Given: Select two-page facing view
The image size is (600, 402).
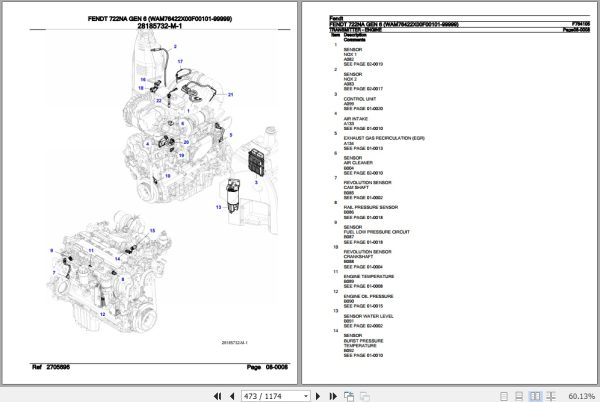Looking at the screenshot, I should click(x=535, y=396).
